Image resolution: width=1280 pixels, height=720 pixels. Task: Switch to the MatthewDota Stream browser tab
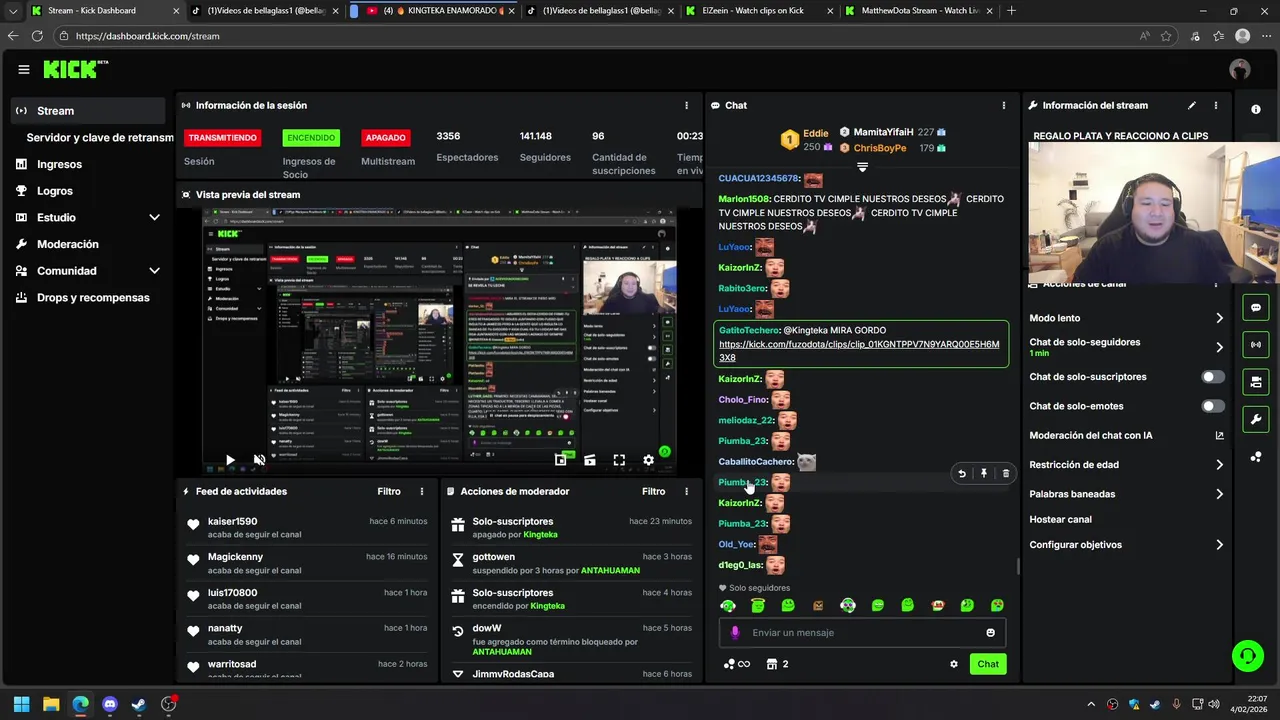point(917,11)
